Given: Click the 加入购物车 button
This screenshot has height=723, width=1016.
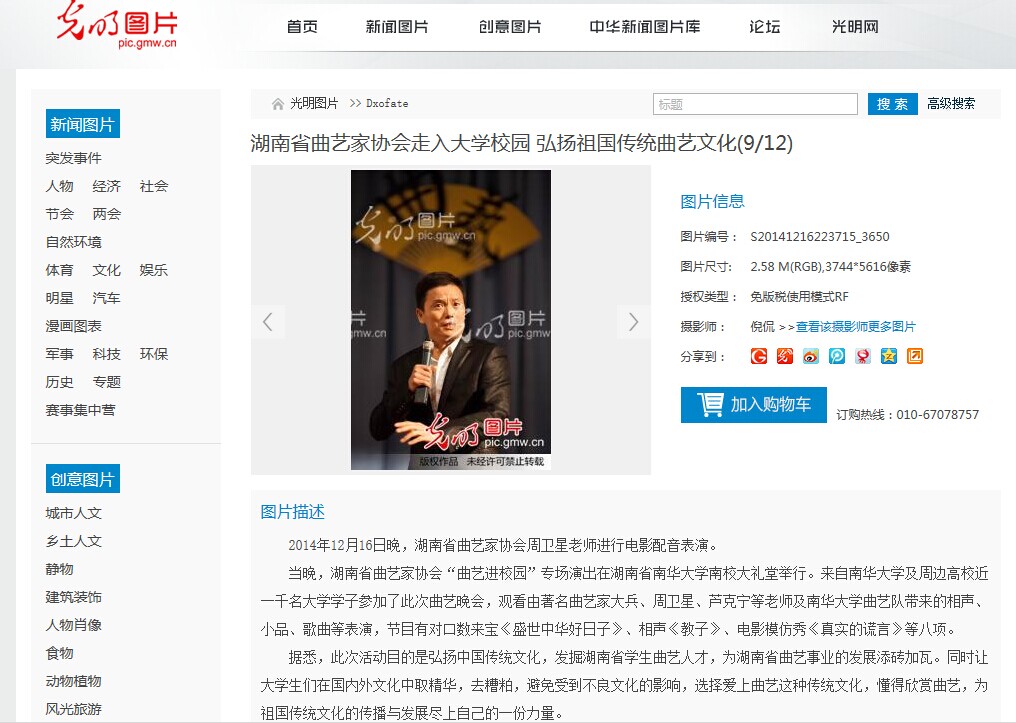Looking at the screenshot, I should [x=754, y=405].
